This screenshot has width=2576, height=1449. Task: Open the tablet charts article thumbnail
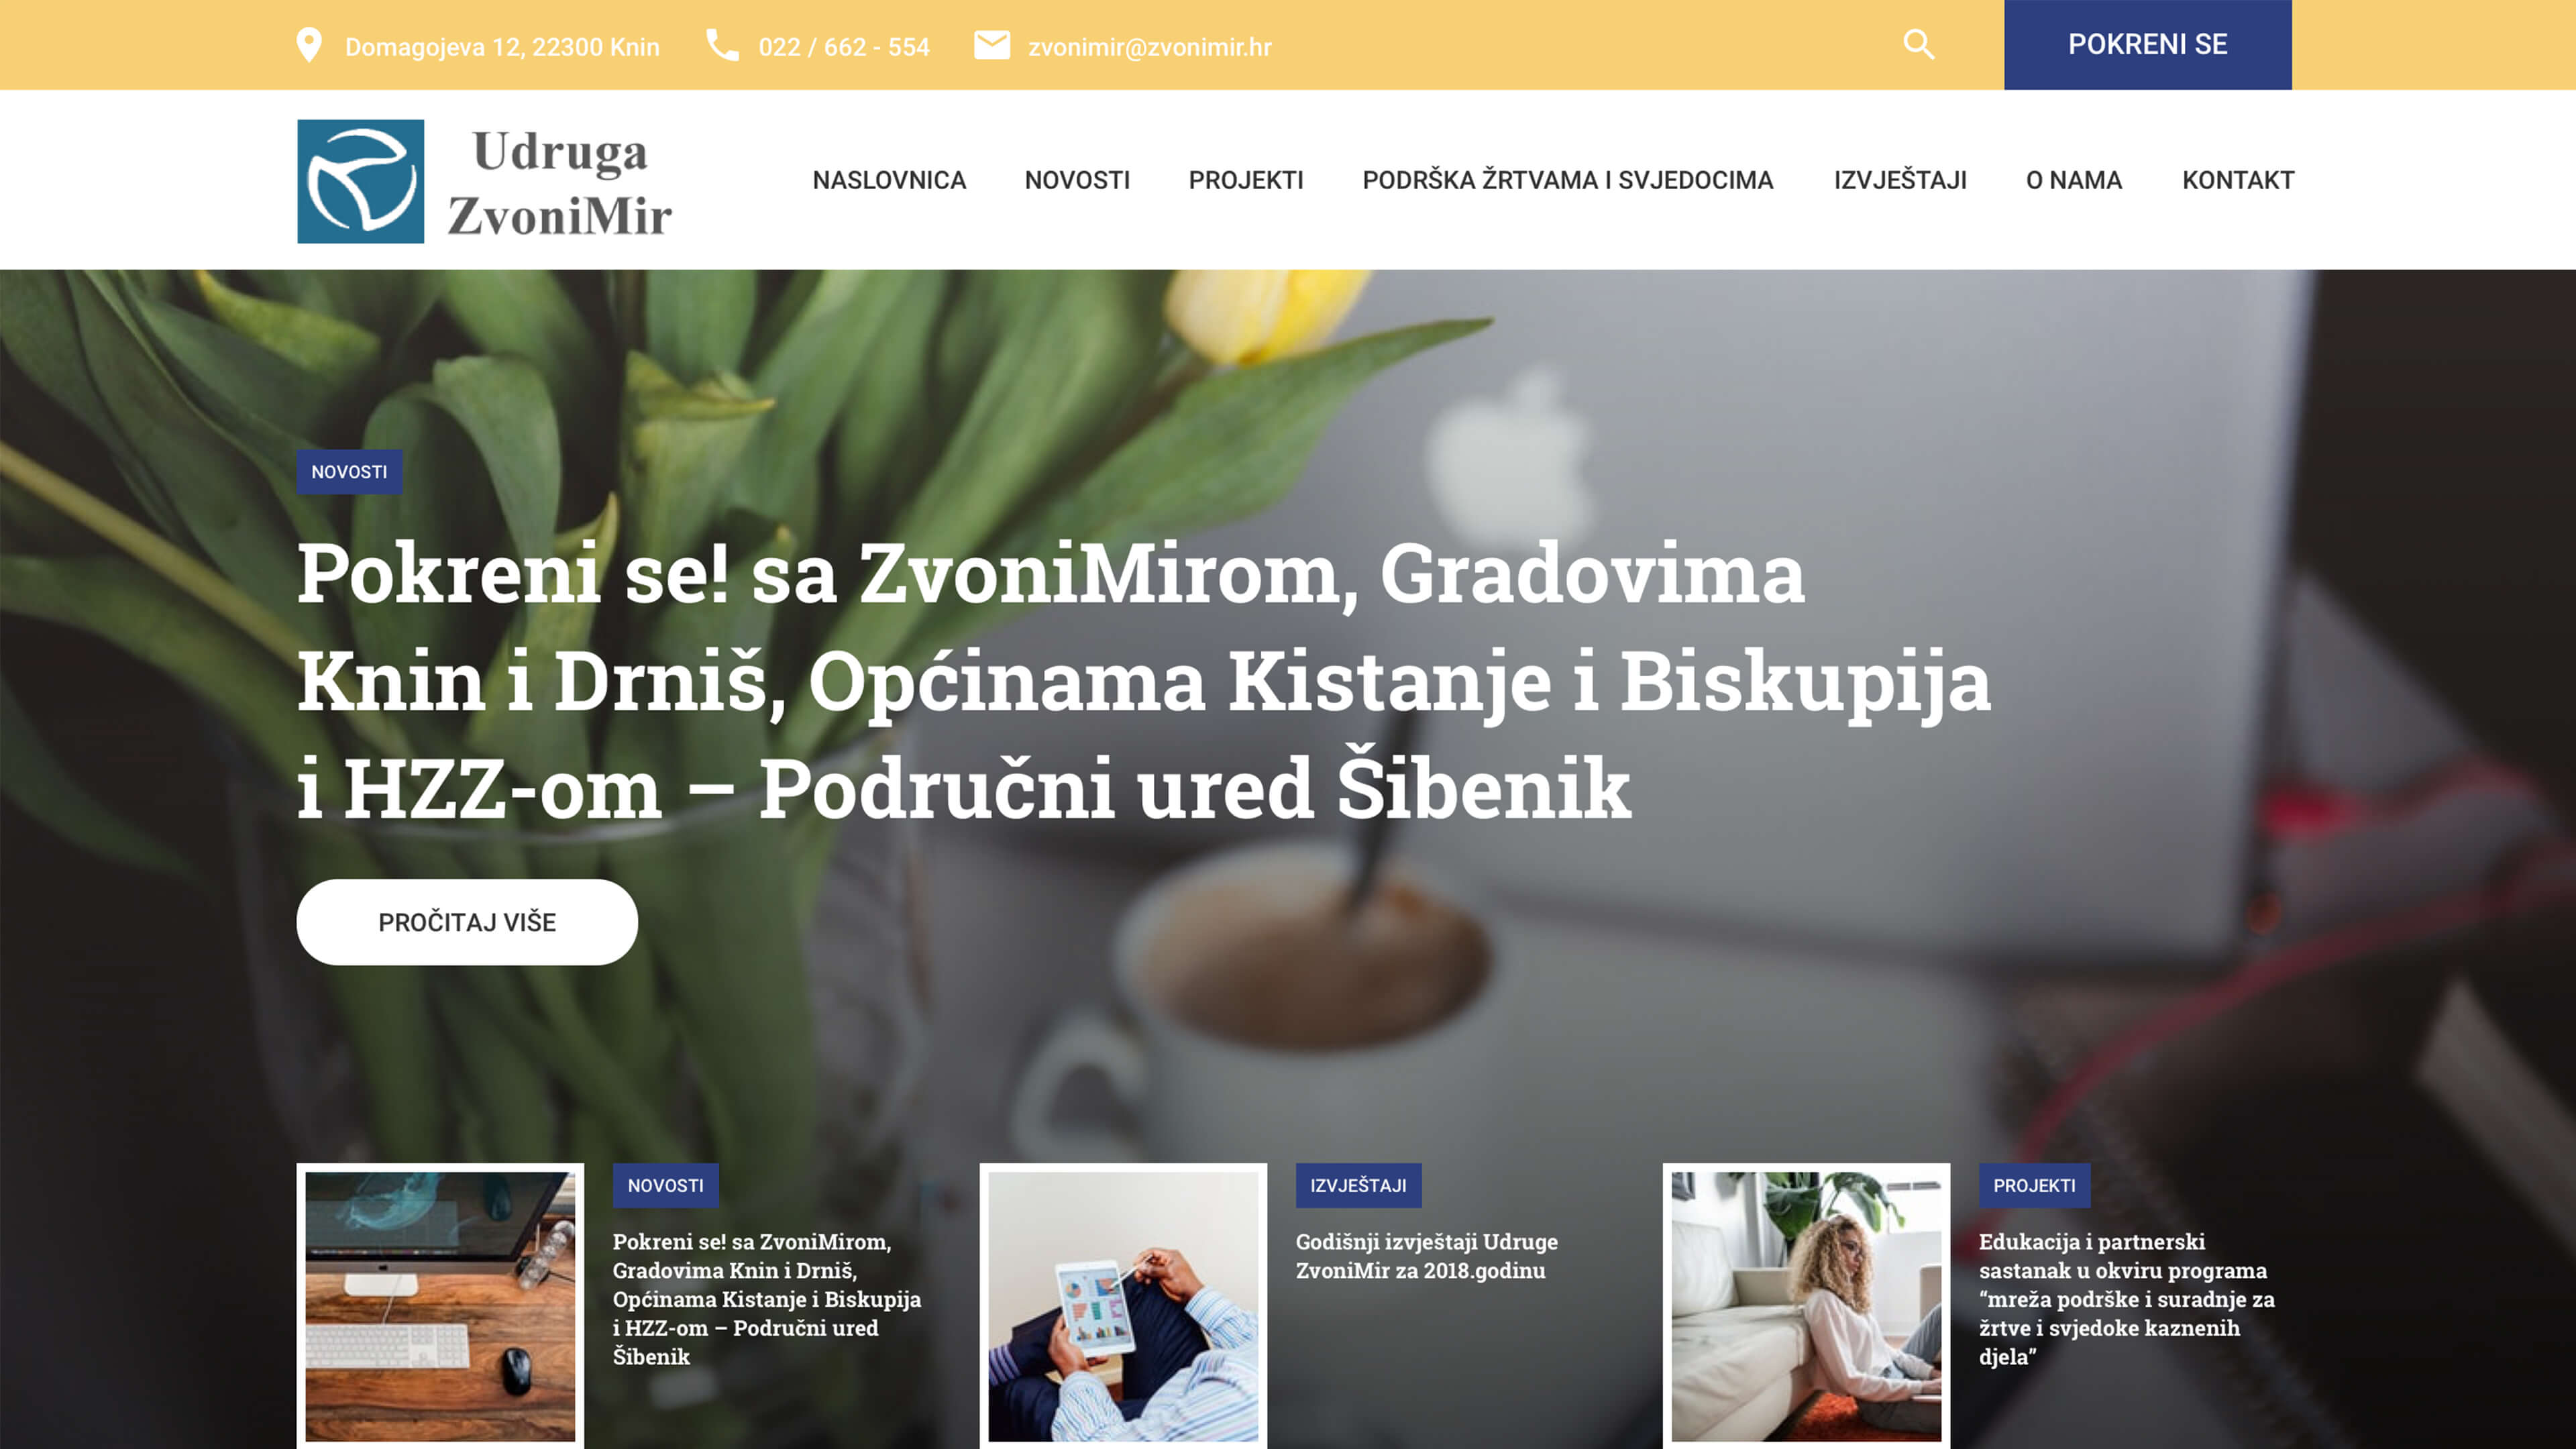[1123, 1305]
